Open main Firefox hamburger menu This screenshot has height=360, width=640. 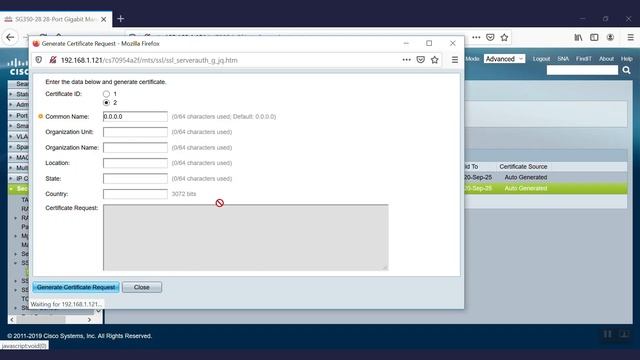631,38
